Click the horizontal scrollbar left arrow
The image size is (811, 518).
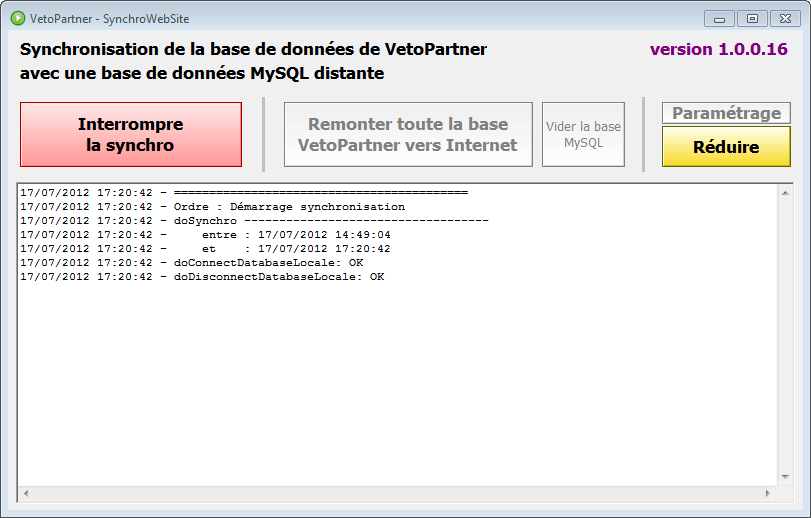(x=25, y=493)
